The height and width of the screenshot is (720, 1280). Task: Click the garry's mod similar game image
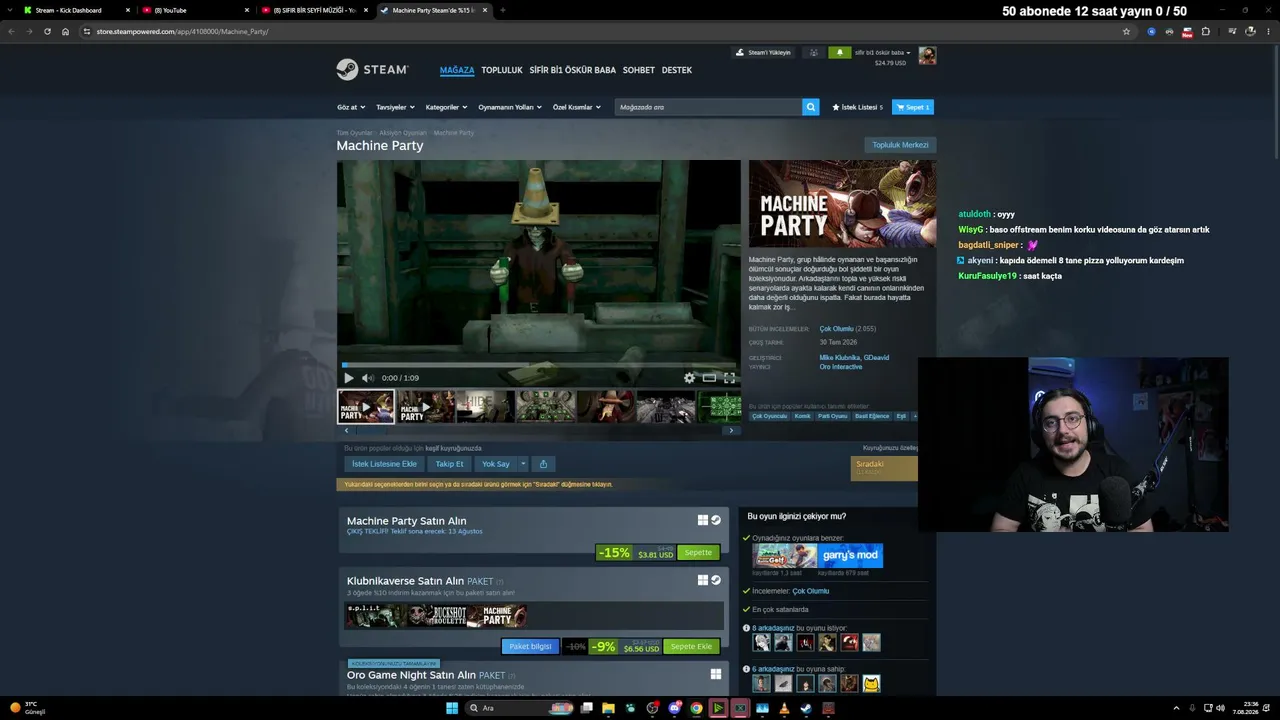[851, 555]
